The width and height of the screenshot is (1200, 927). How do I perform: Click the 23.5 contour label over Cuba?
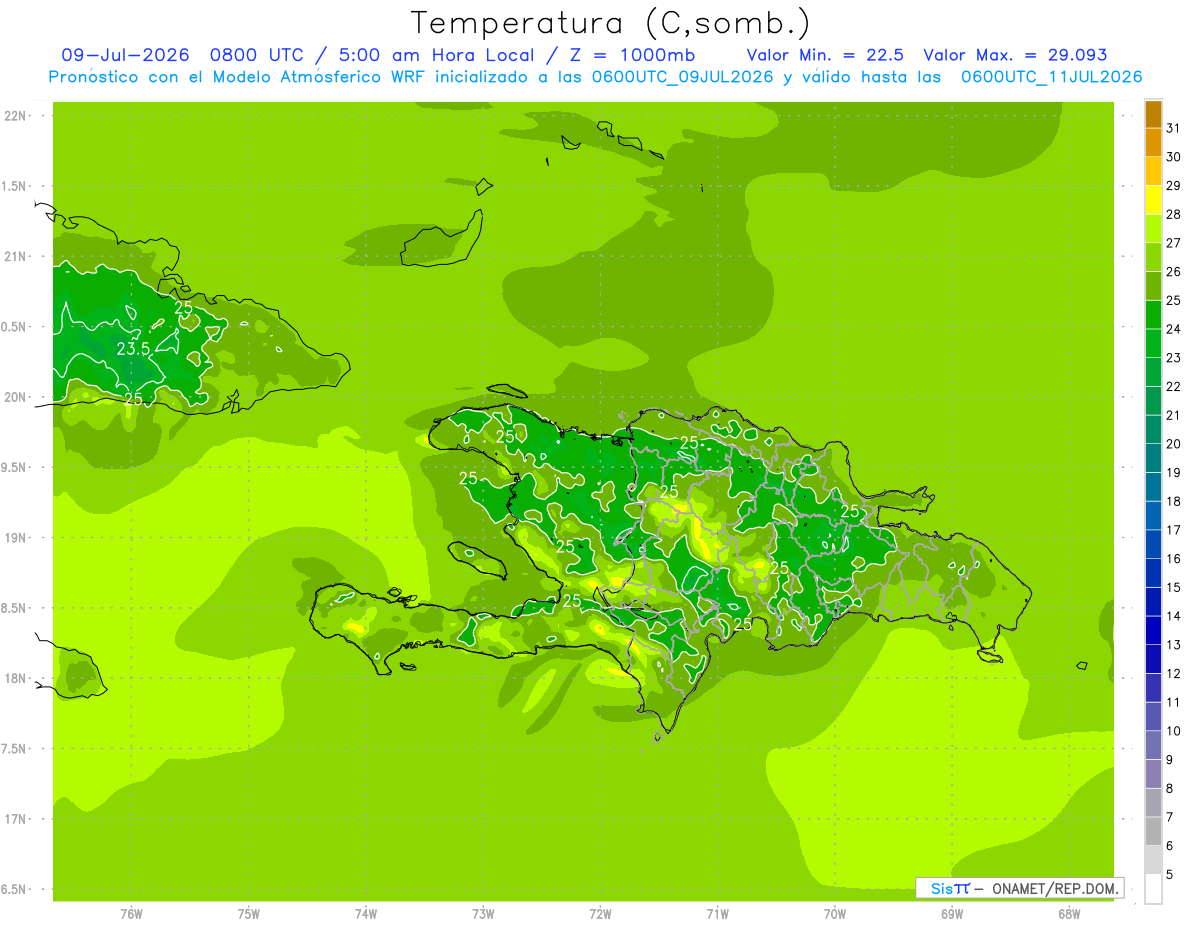[133, 349]
